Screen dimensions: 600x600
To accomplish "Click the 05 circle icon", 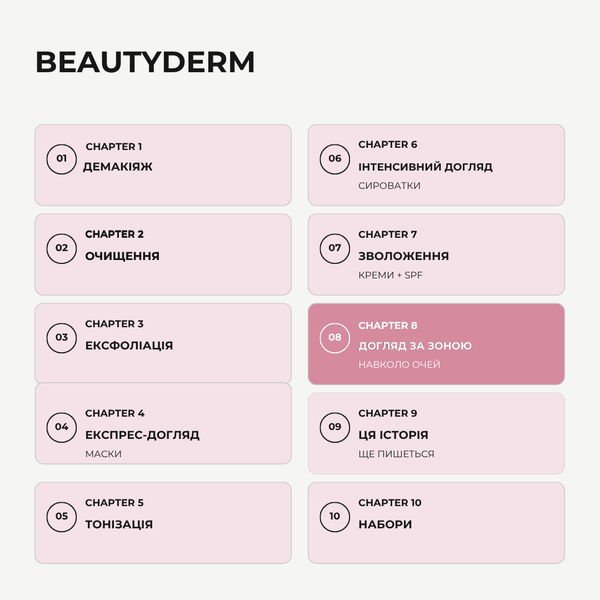I will coord(61,517).
